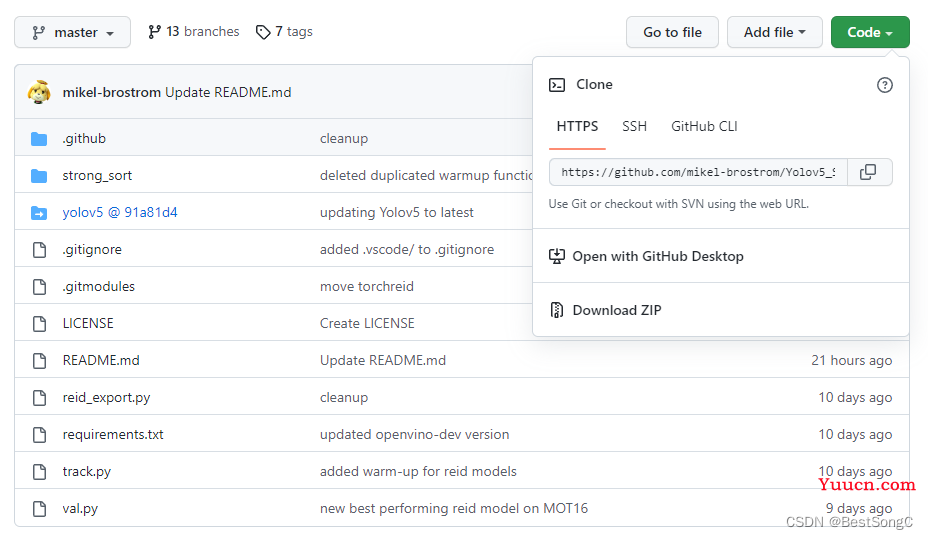Click the 21 hours ago timestamp
Image resolution: width=928 pixels, height=539 pixels.
[852, 360]
